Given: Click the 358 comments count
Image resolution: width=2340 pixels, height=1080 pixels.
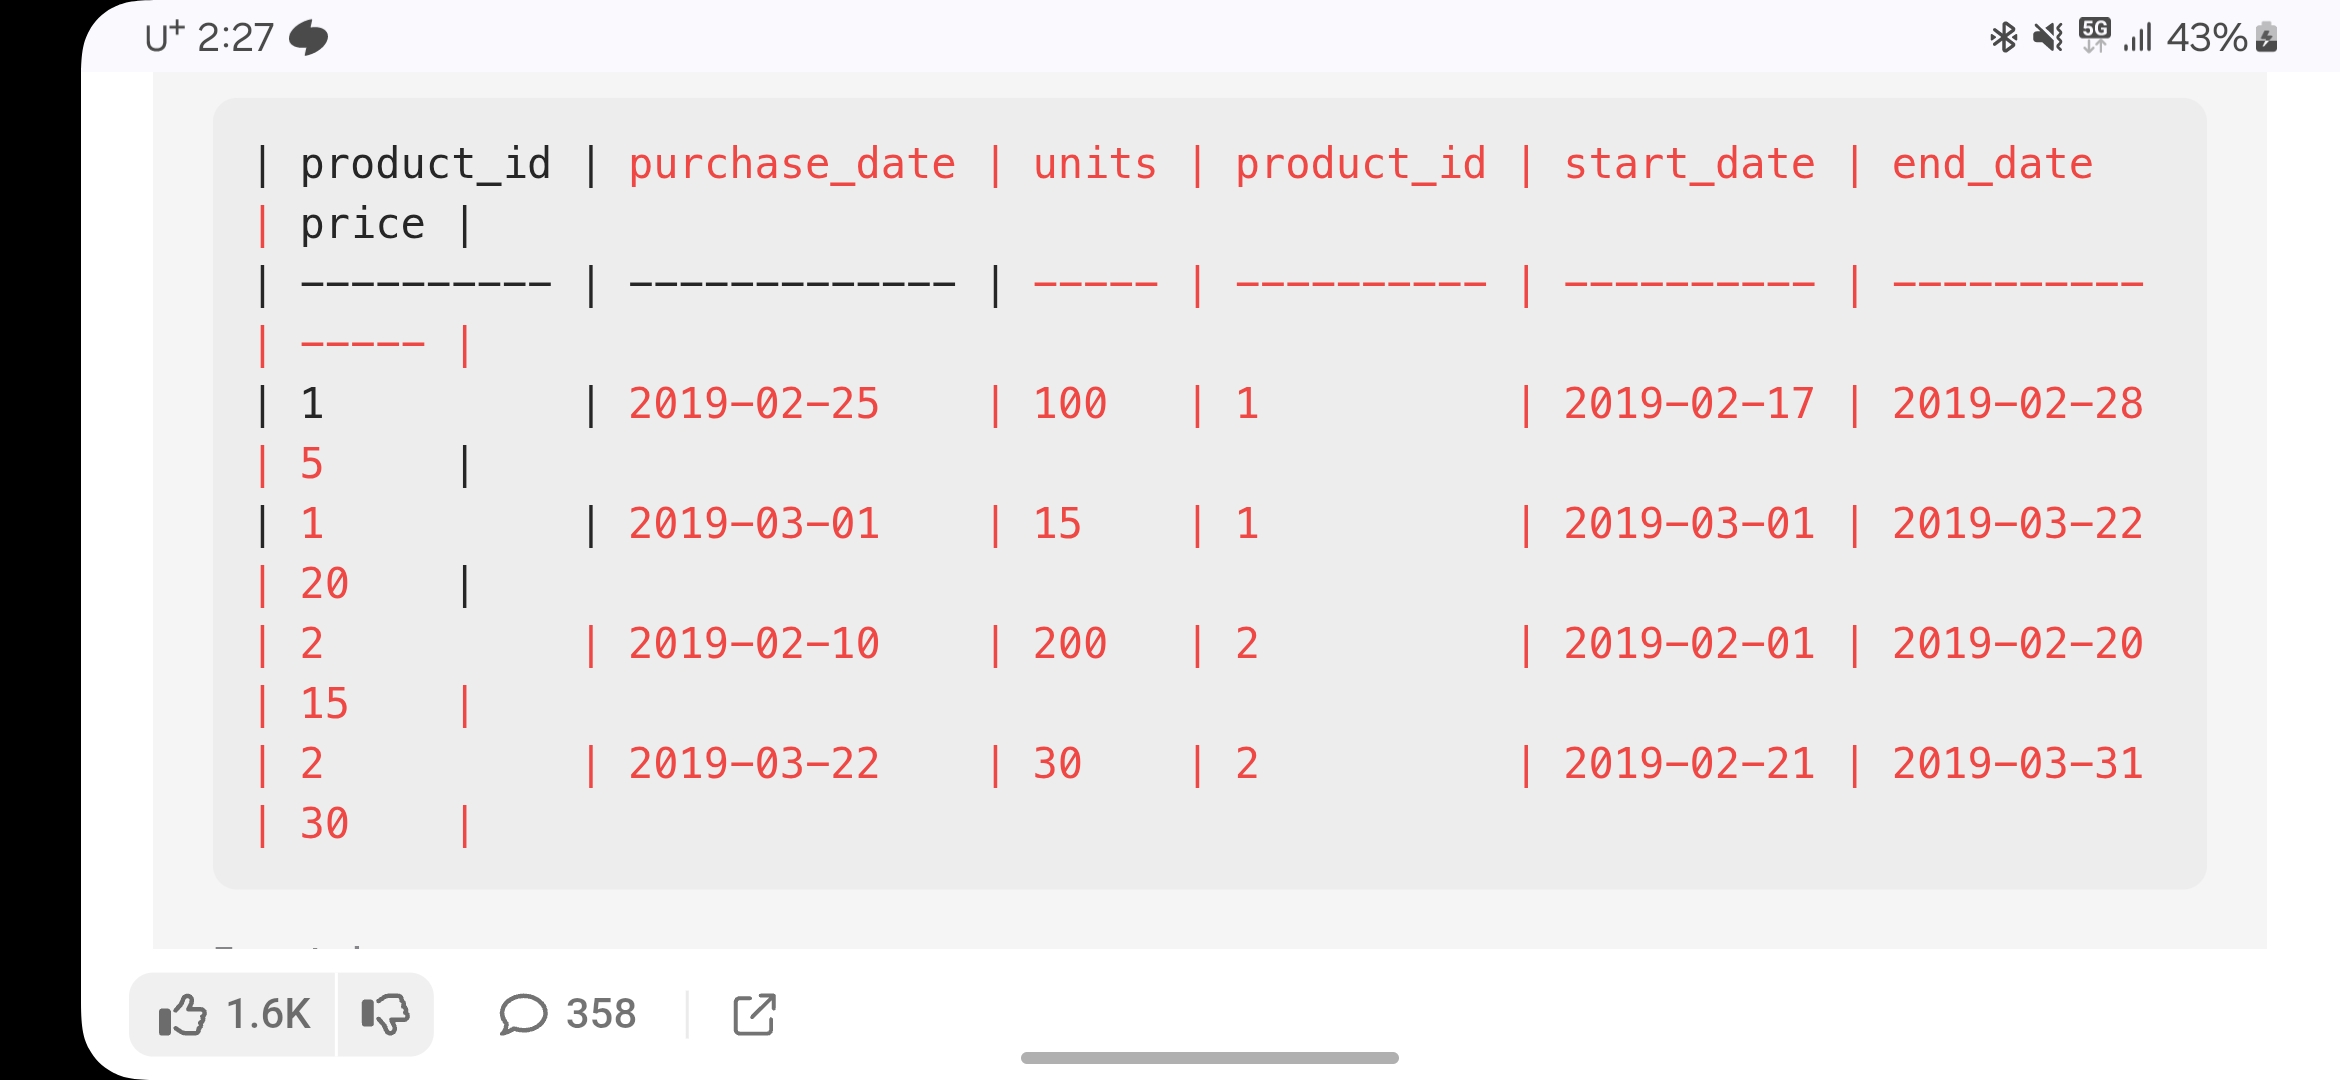Looking at the screenshot, I should tap(601, 1014).
